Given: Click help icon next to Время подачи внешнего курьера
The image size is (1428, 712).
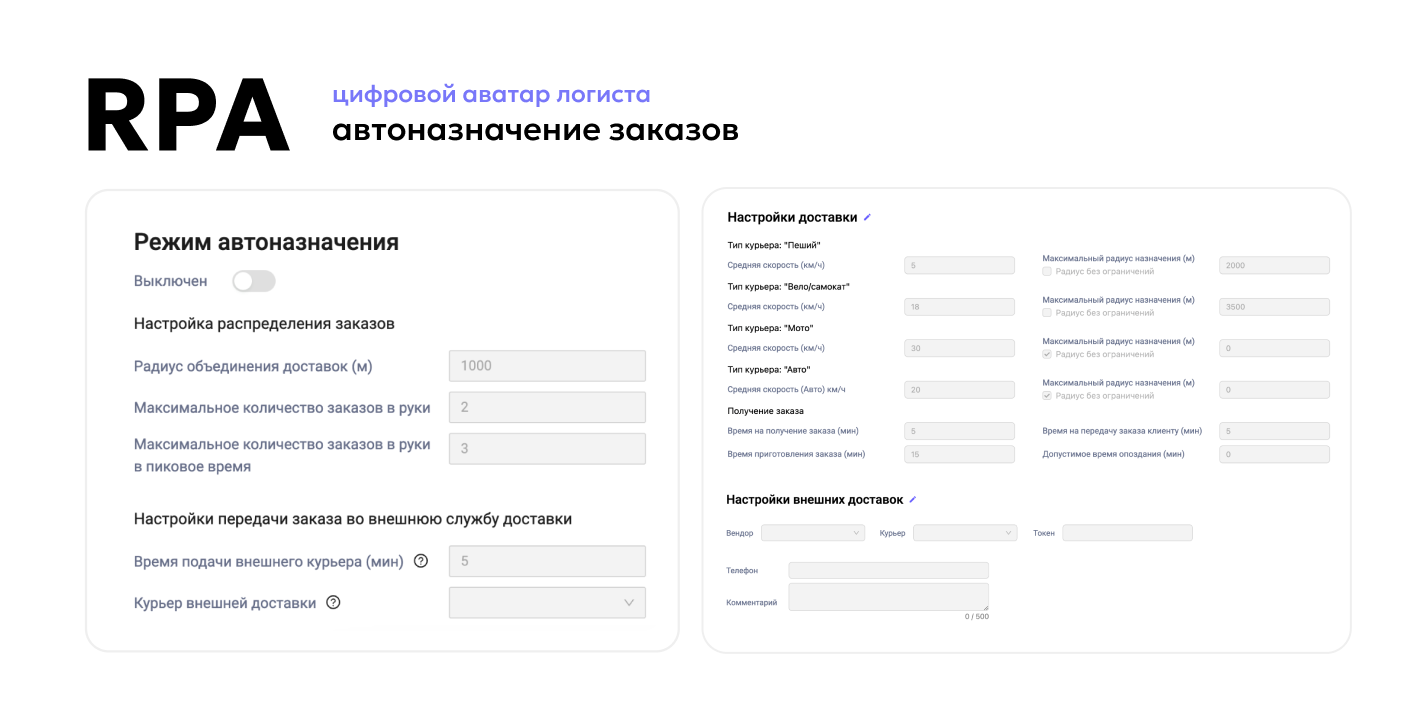Looking at the screenshot, I should pyautogui.click(x=421, y=561).
